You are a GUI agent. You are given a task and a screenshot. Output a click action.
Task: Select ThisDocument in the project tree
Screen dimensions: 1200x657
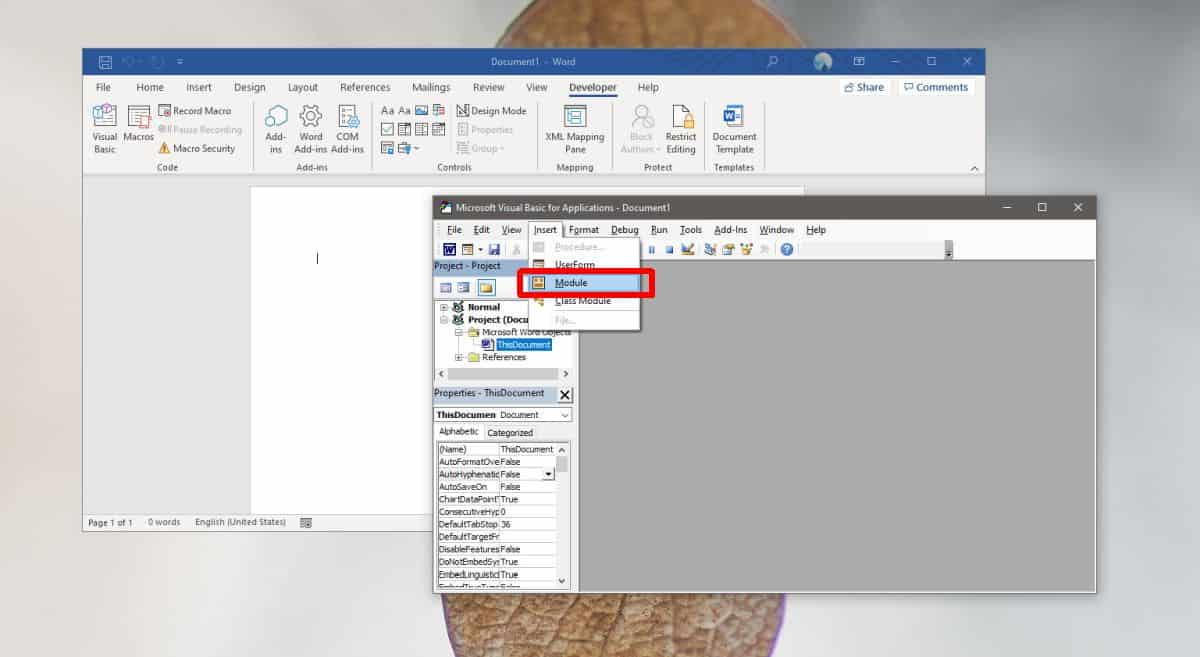click(523, 344)
